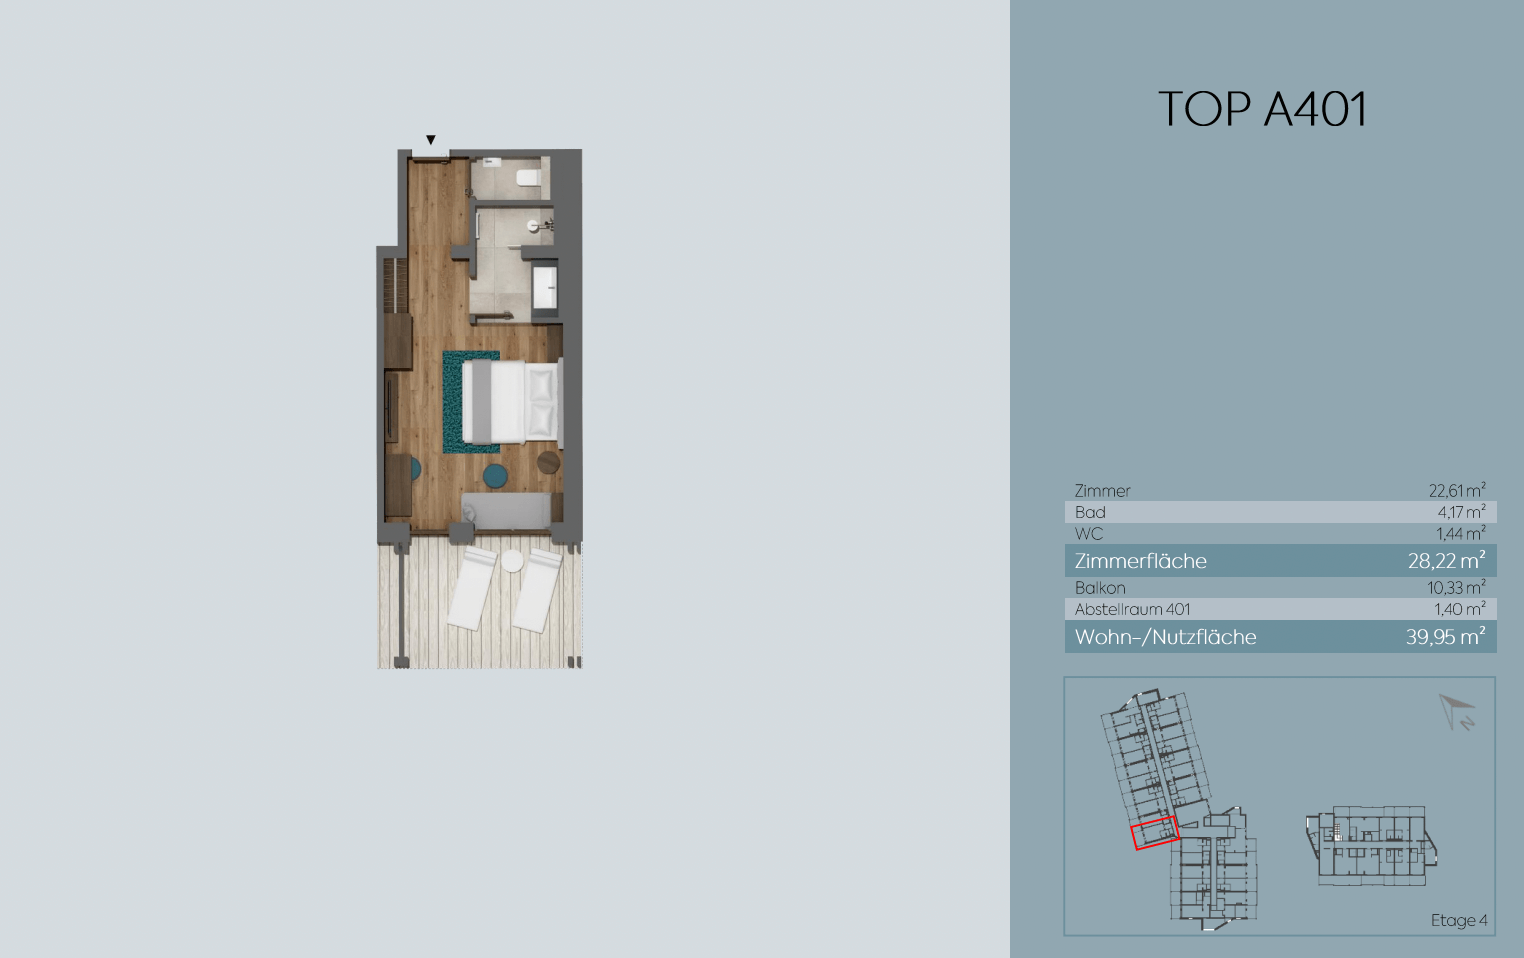Click the 1,40 m² value
Image resolution: width=1524 pixels, height=958 pixels.
pos(1460,609)
